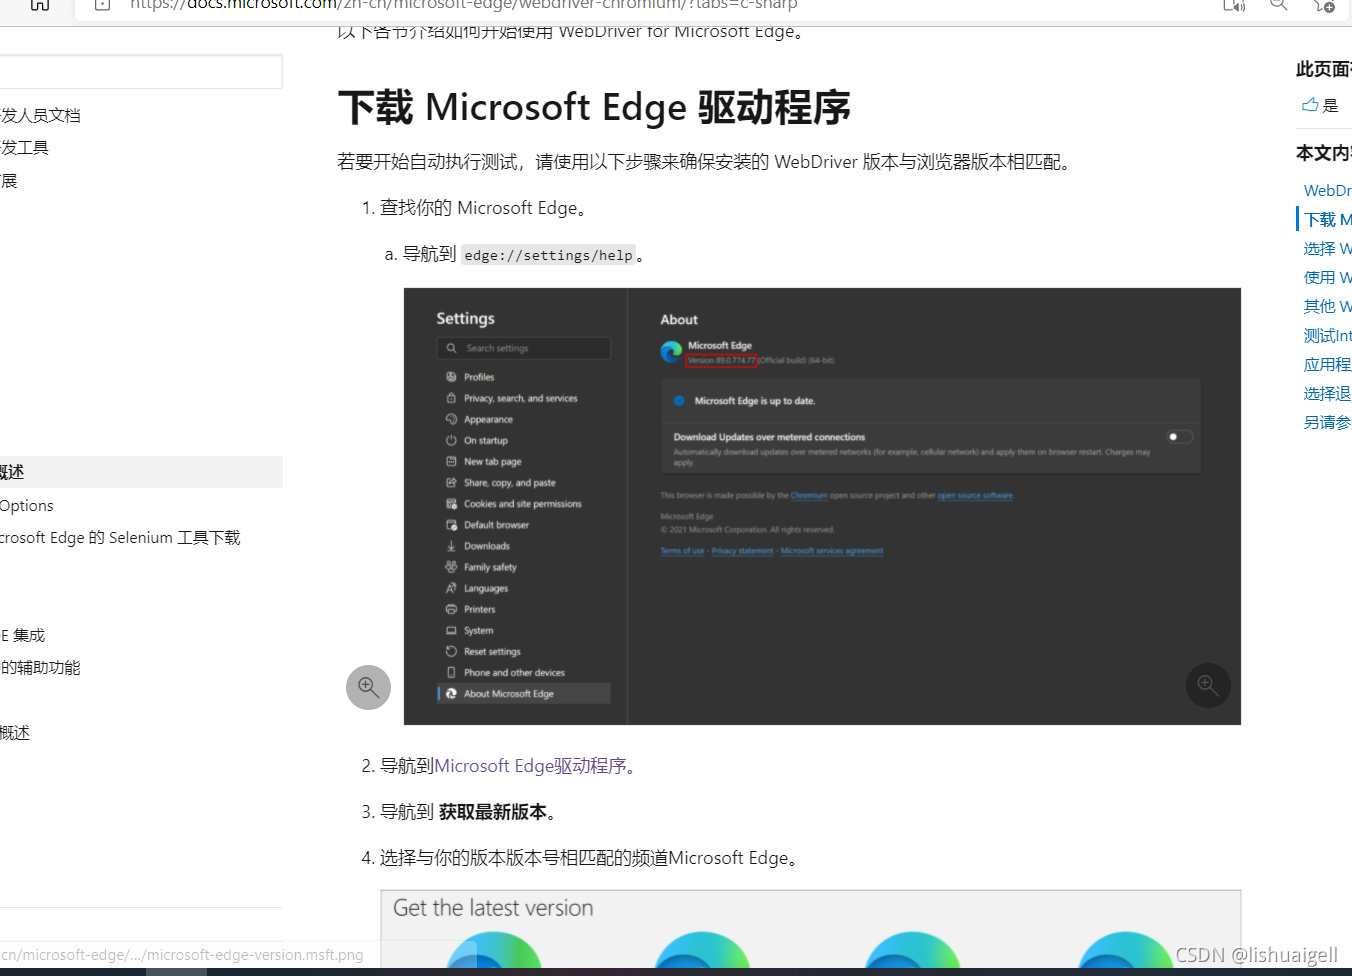Click the Profiles icon in Settings screenshot
Viewport: 1352px width, 976px height.
[x=451, y=377]
